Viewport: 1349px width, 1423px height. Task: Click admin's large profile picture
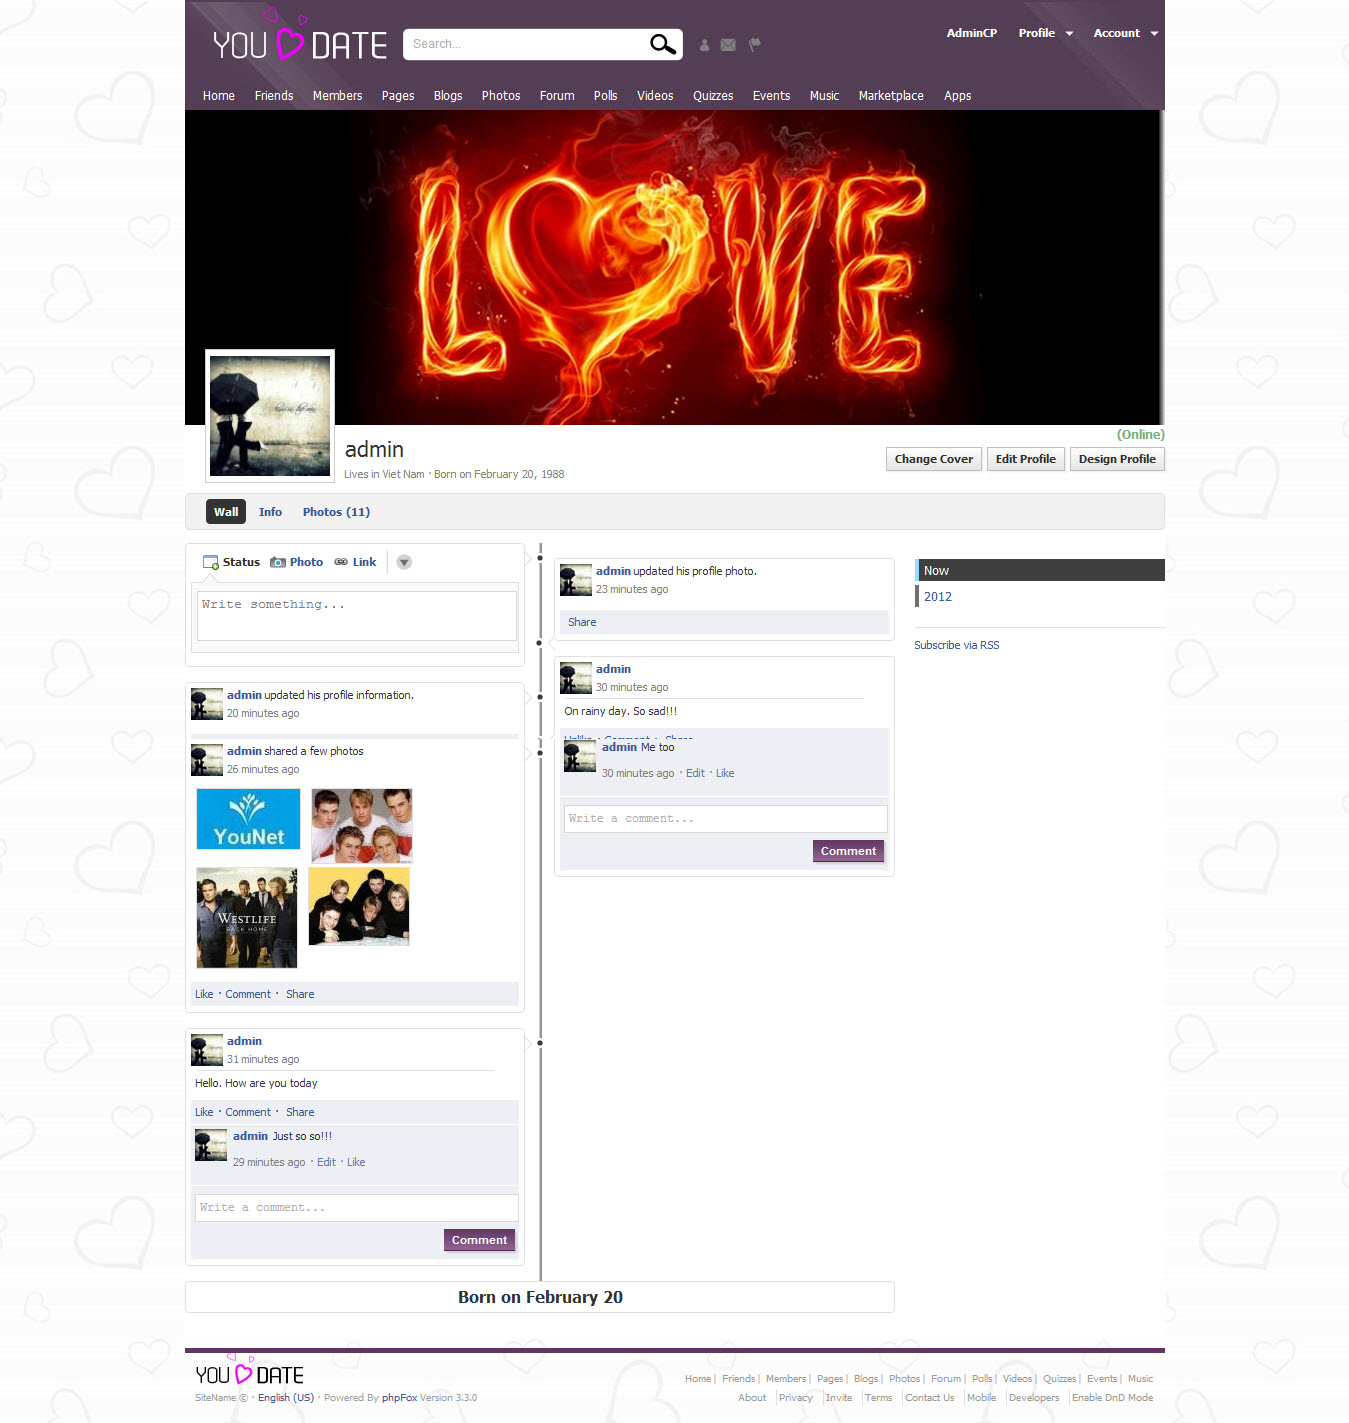coord(270,416)
